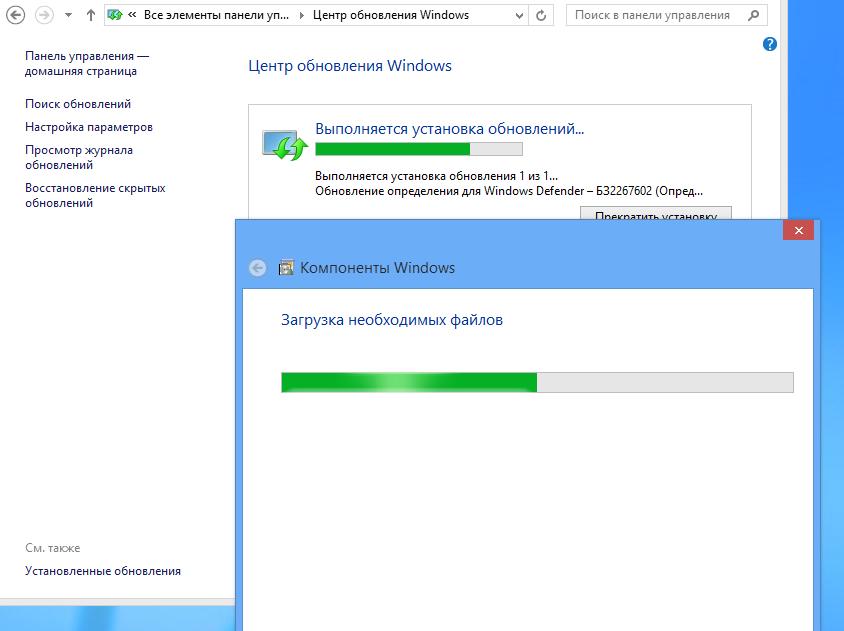
Task: Click 'Загрузка необходимых файлов' heading
Action: (392, 320)
